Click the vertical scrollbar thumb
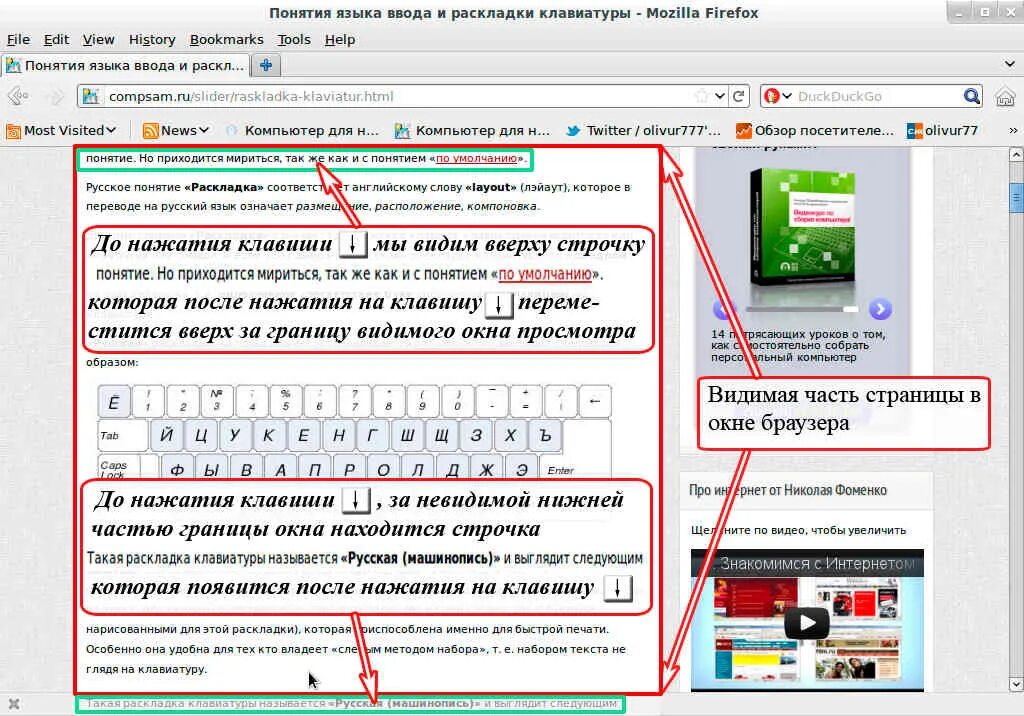Viewport: 1024px width, 716px height. tap(1016, 199)
